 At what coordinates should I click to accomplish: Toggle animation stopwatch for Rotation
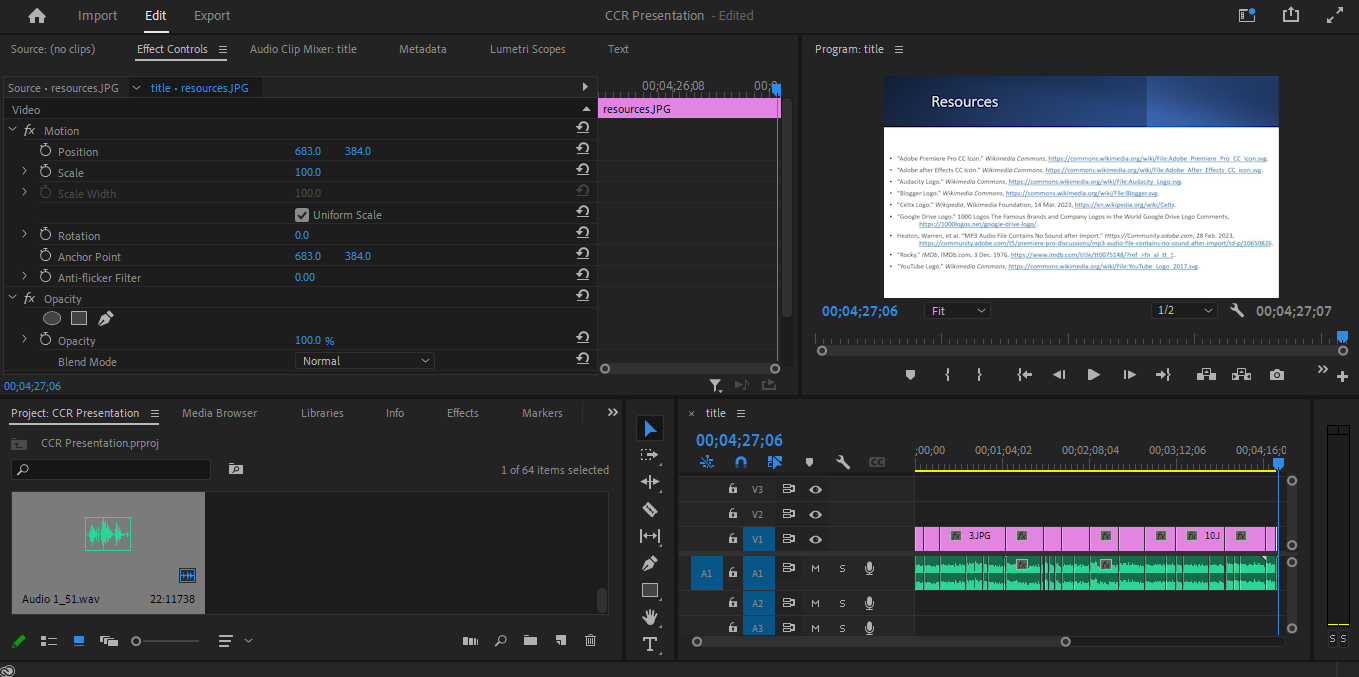point(45,234)
